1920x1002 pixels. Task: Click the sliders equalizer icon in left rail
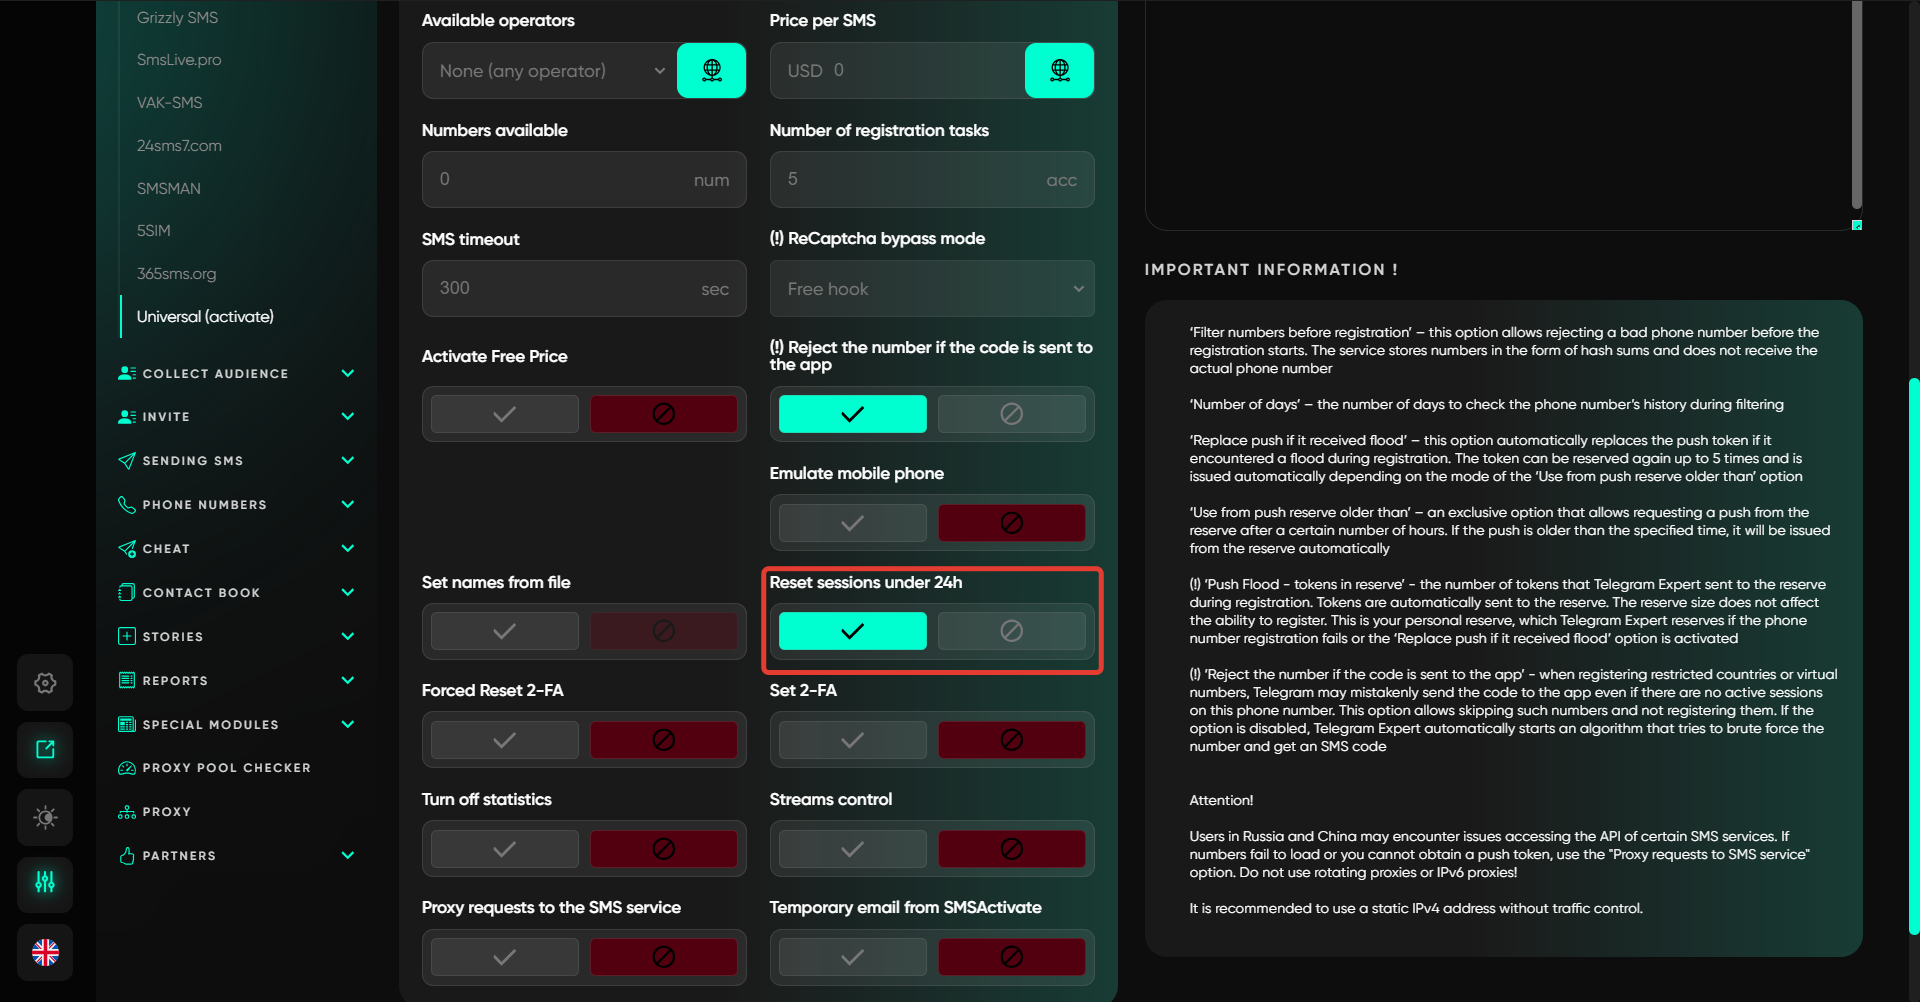45,883
